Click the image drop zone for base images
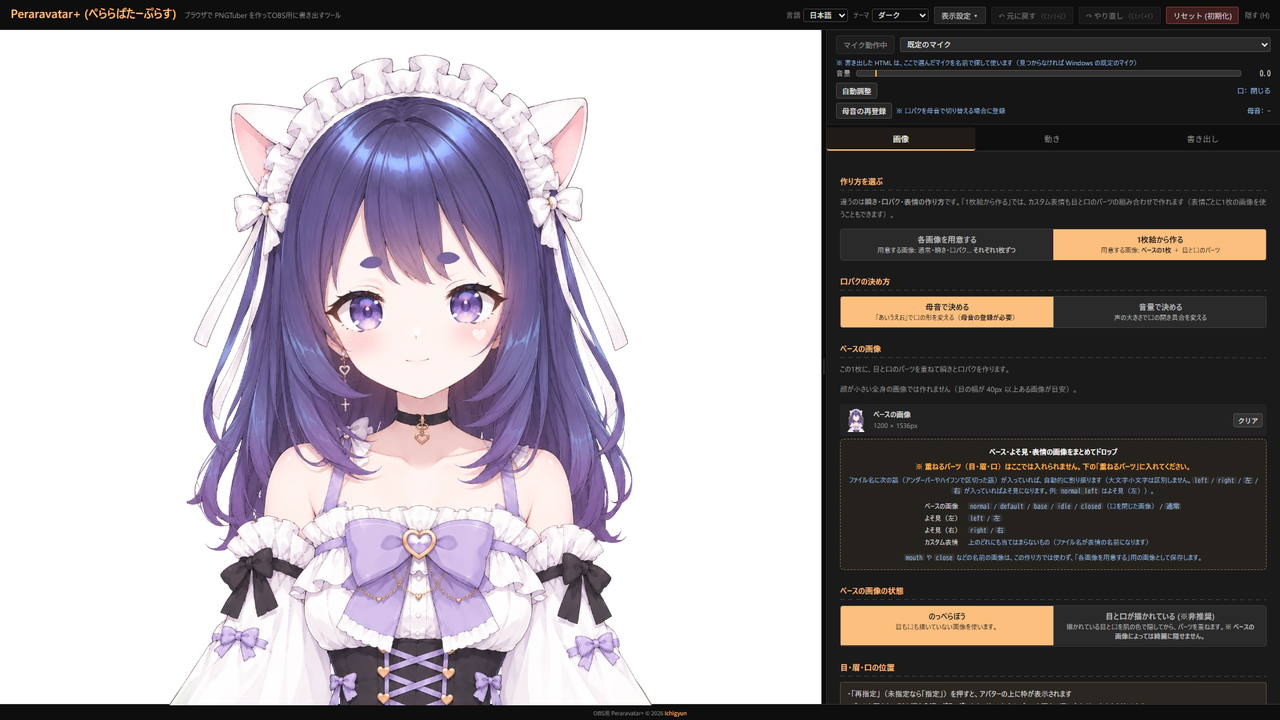The width and height of the screenshot is (1280, 720). pyautogui.click(x=1053, y=504)
